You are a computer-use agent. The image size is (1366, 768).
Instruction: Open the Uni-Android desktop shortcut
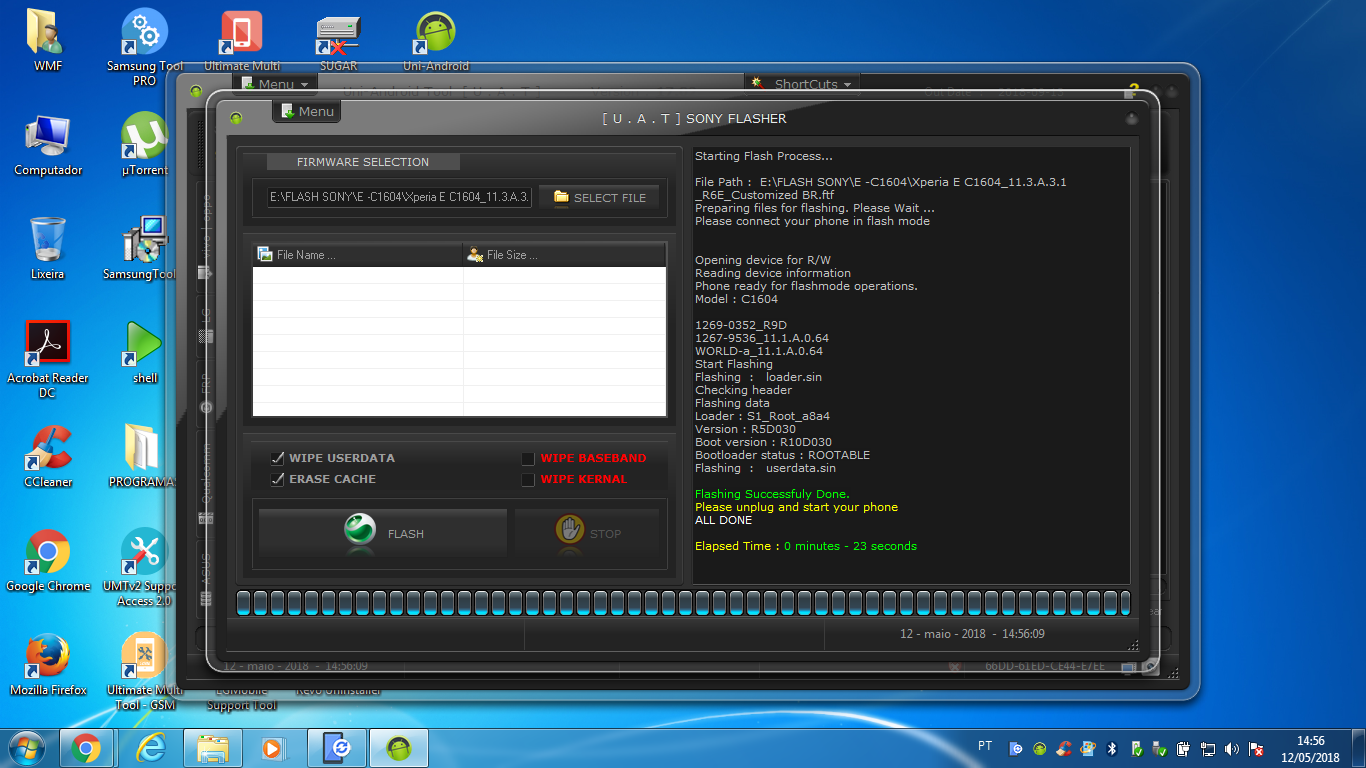point(436,40)
